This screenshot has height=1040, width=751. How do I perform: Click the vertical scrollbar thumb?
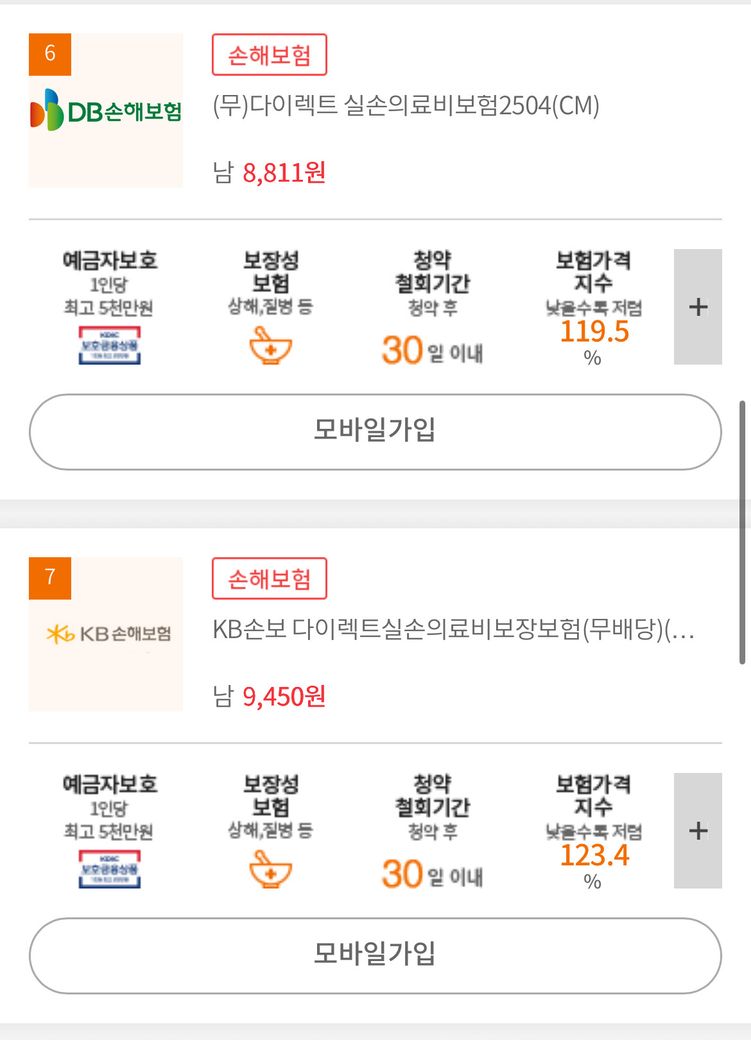pos(742,532)
